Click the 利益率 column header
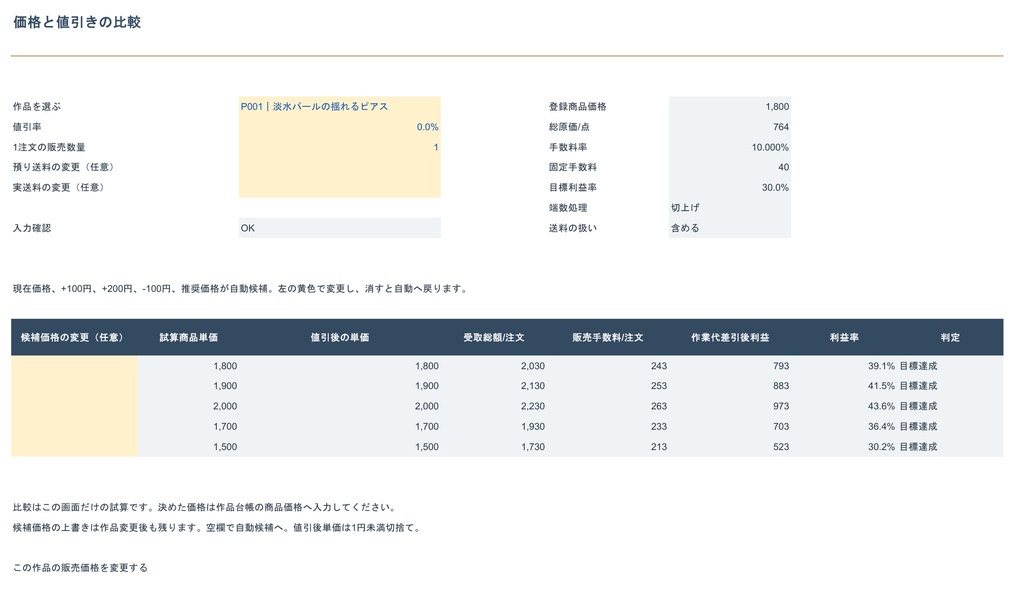1024x595 pixels. [844, 338]
